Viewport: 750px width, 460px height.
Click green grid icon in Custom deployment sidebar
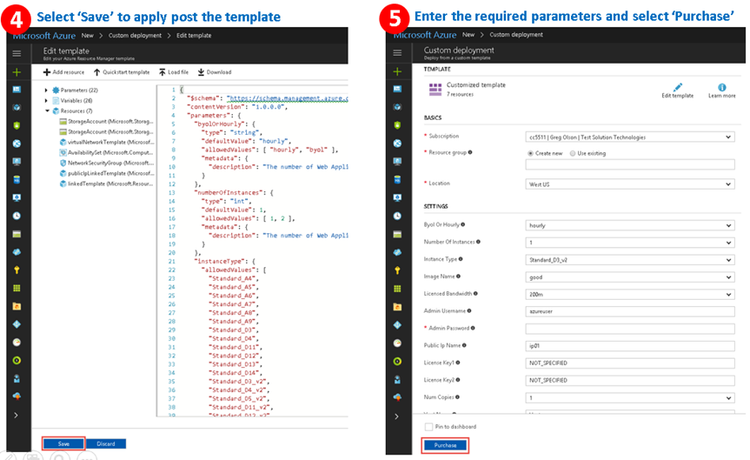[x=397, y=289]
